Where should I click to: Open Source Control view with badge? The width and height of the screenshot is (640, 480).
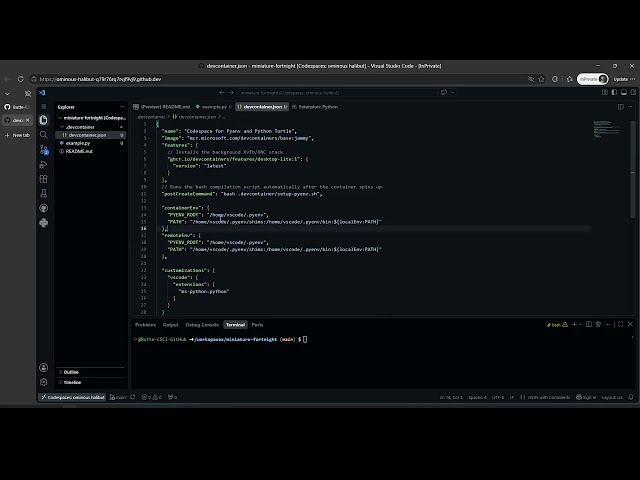[x=44, y=150]
